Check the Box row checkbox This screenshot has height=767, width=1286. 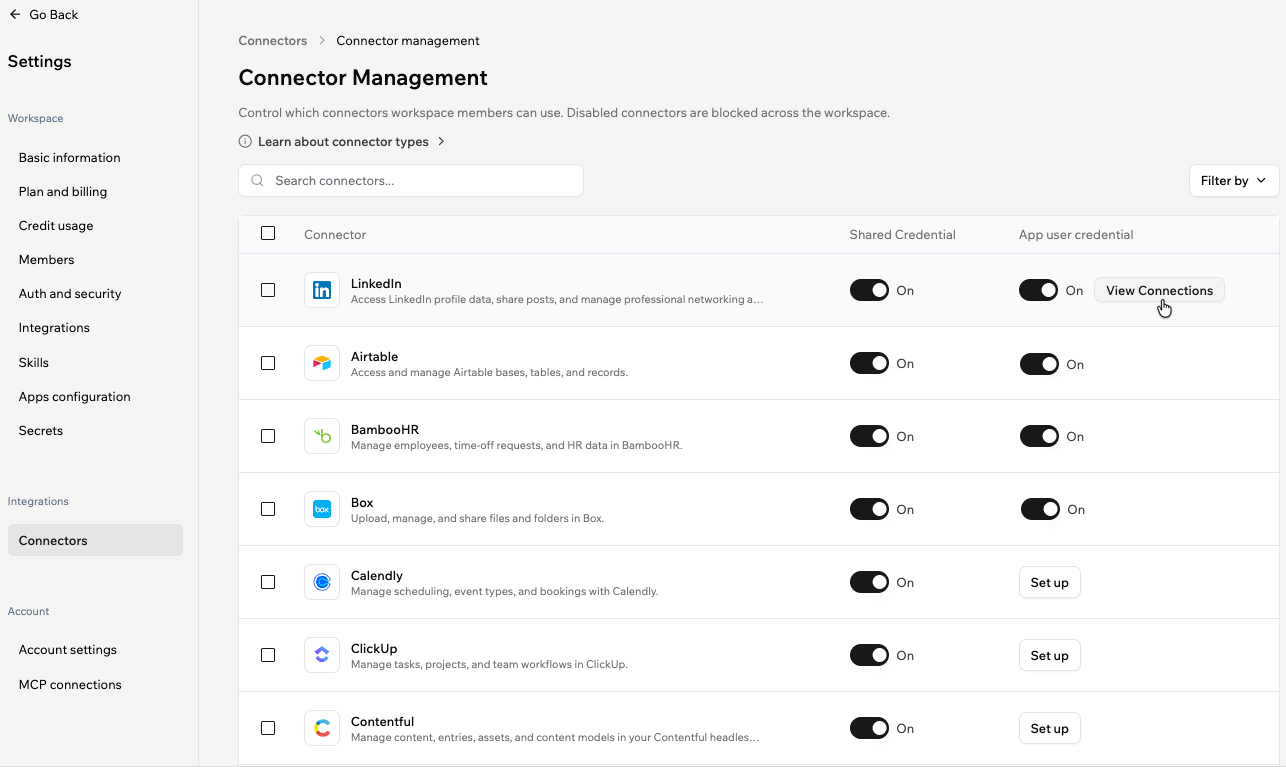268,509
